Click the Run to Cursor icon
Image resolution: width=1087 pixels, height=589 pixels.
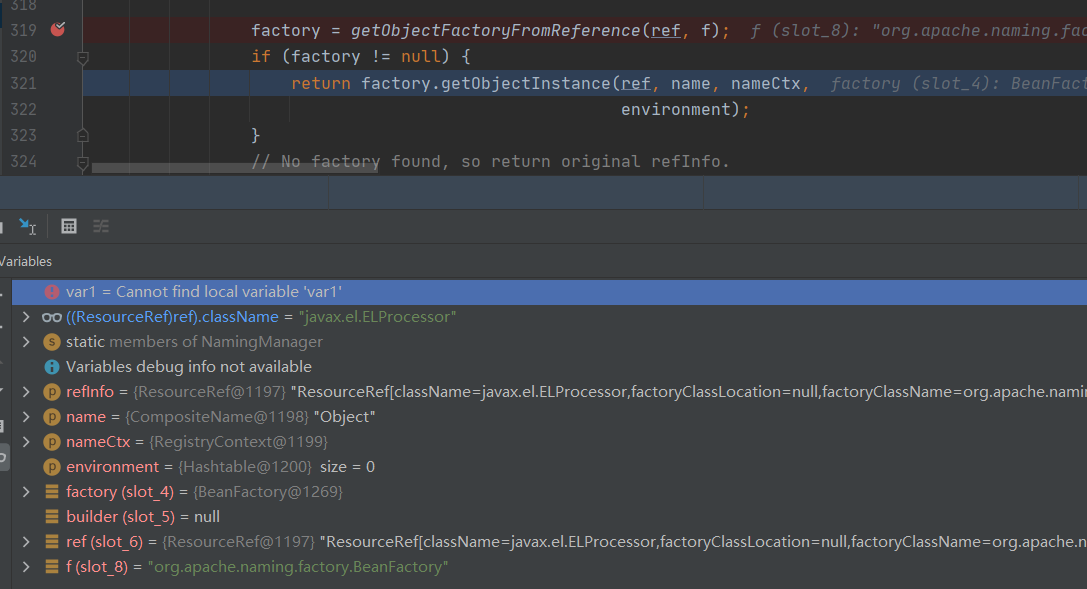point(26,226)
